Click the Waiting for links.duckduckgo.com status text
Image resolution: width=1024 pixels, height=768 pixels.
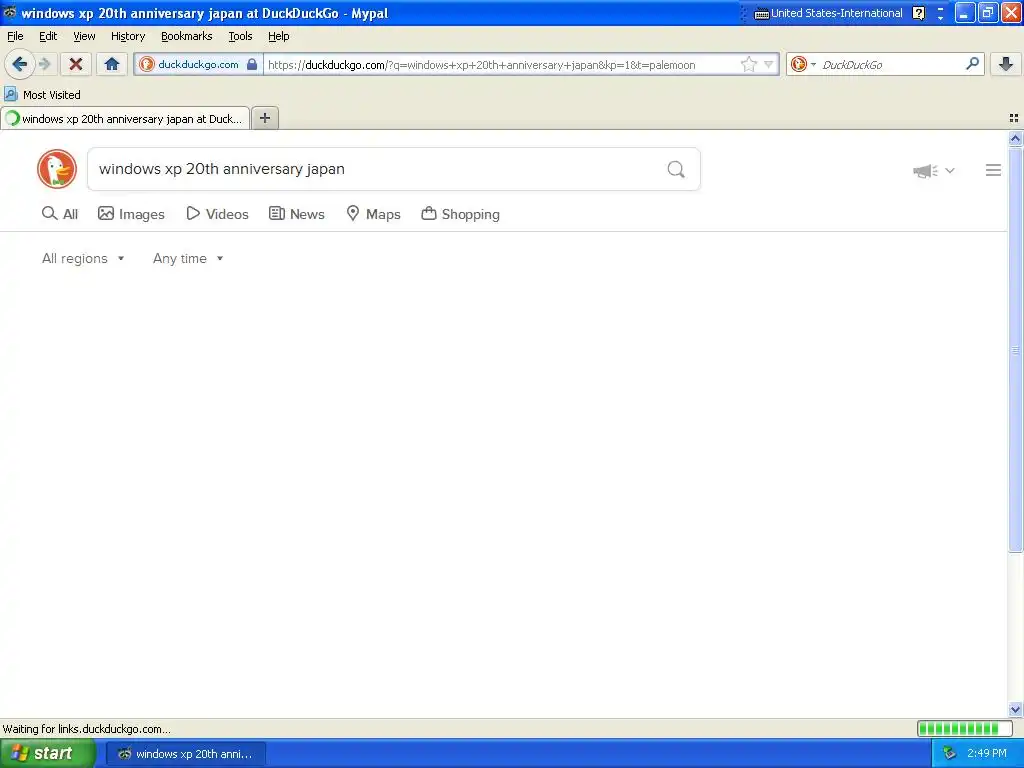(87, 729)
